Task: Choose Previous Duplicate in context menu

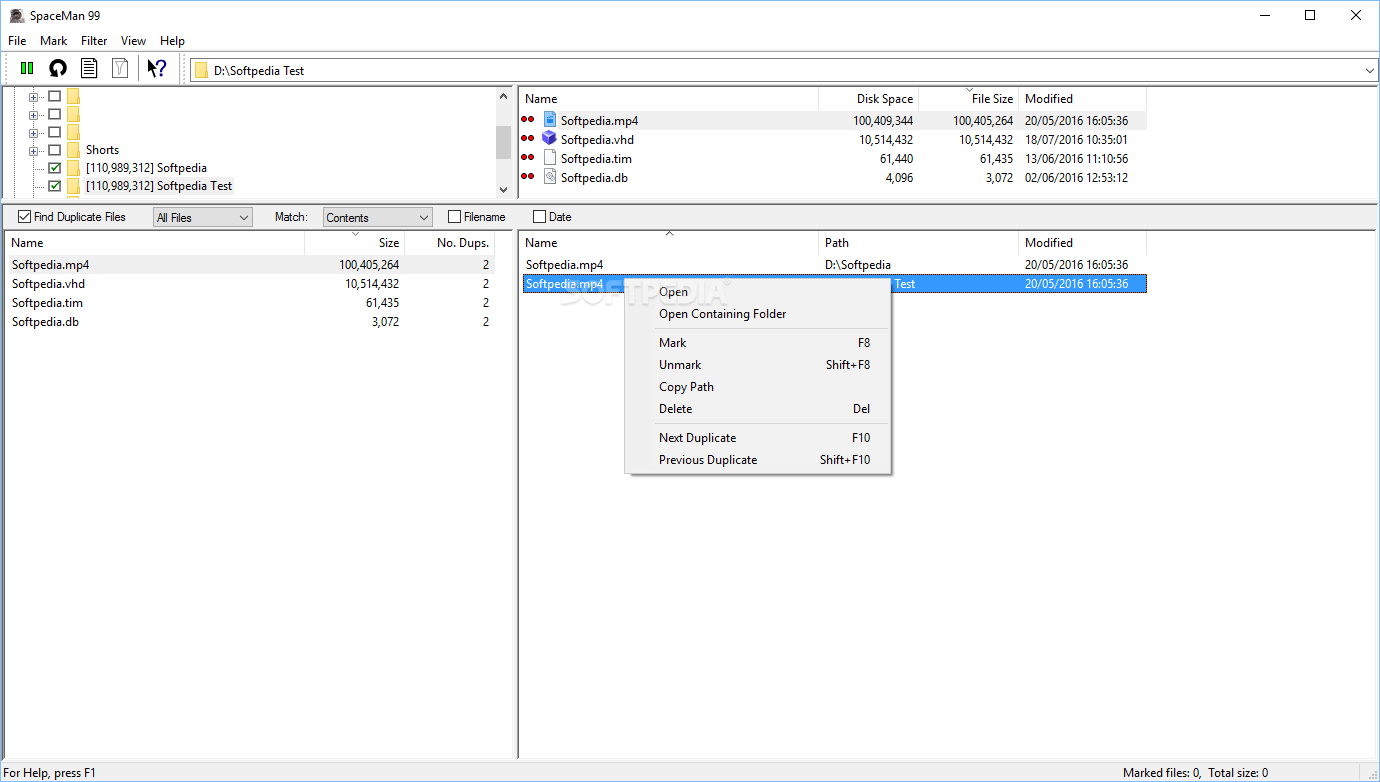Action: 758,460
